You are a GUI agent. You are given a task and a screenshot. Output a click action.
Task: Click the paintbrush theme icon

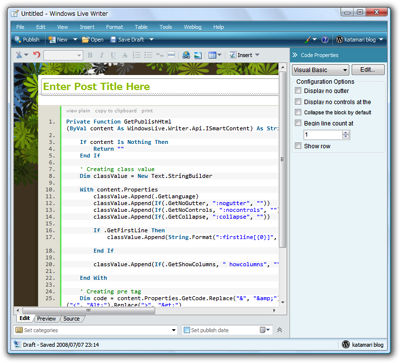point(310,40)
